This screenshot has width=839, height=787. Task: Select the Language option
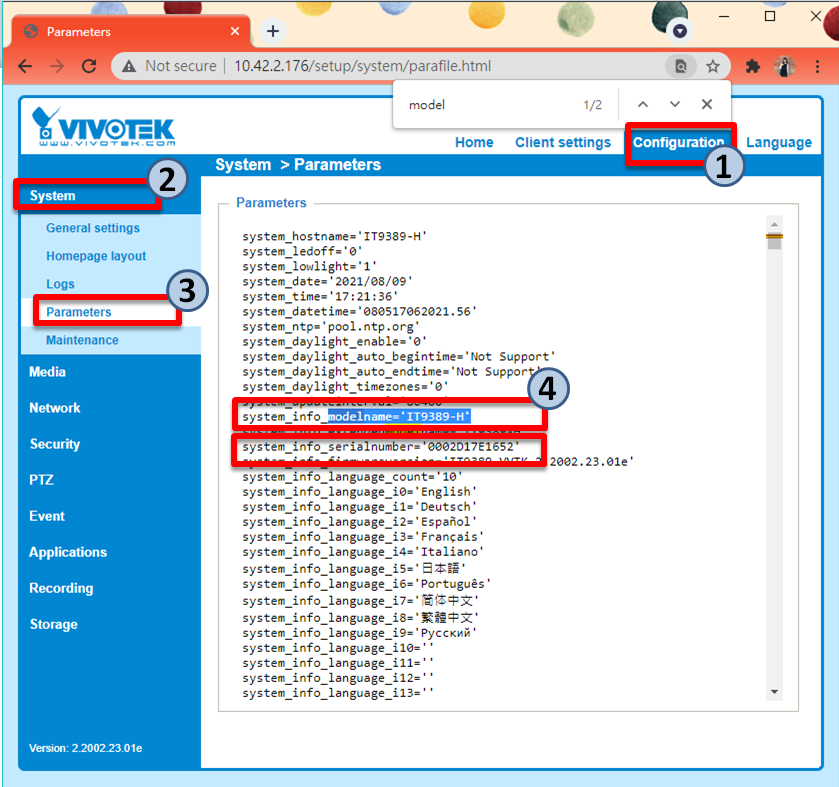(779, 143)
